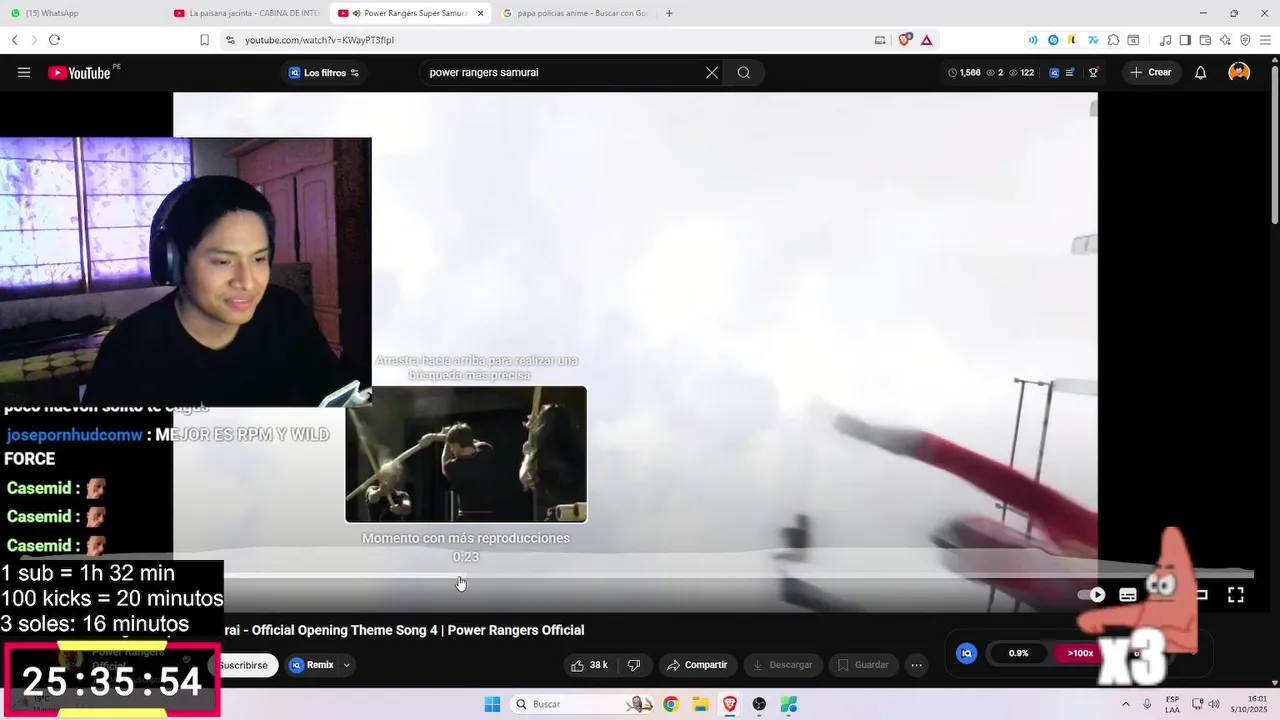Open the Windows Start menu

click(492, 704)
